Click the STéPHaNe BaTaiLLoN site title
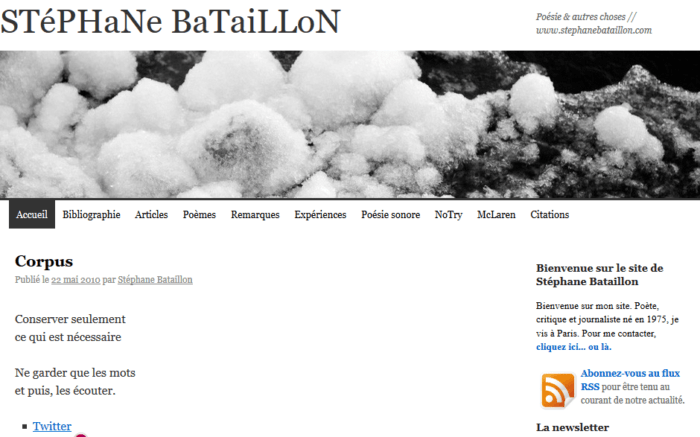 [x=170, y=22]
